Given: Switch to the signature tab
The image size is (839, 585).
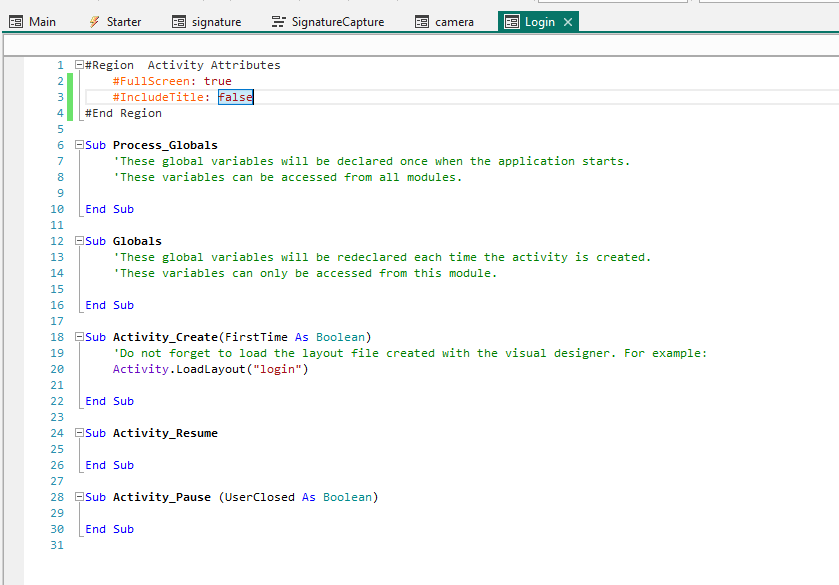Looking at the screenshot, I should [x=207, y=22].
